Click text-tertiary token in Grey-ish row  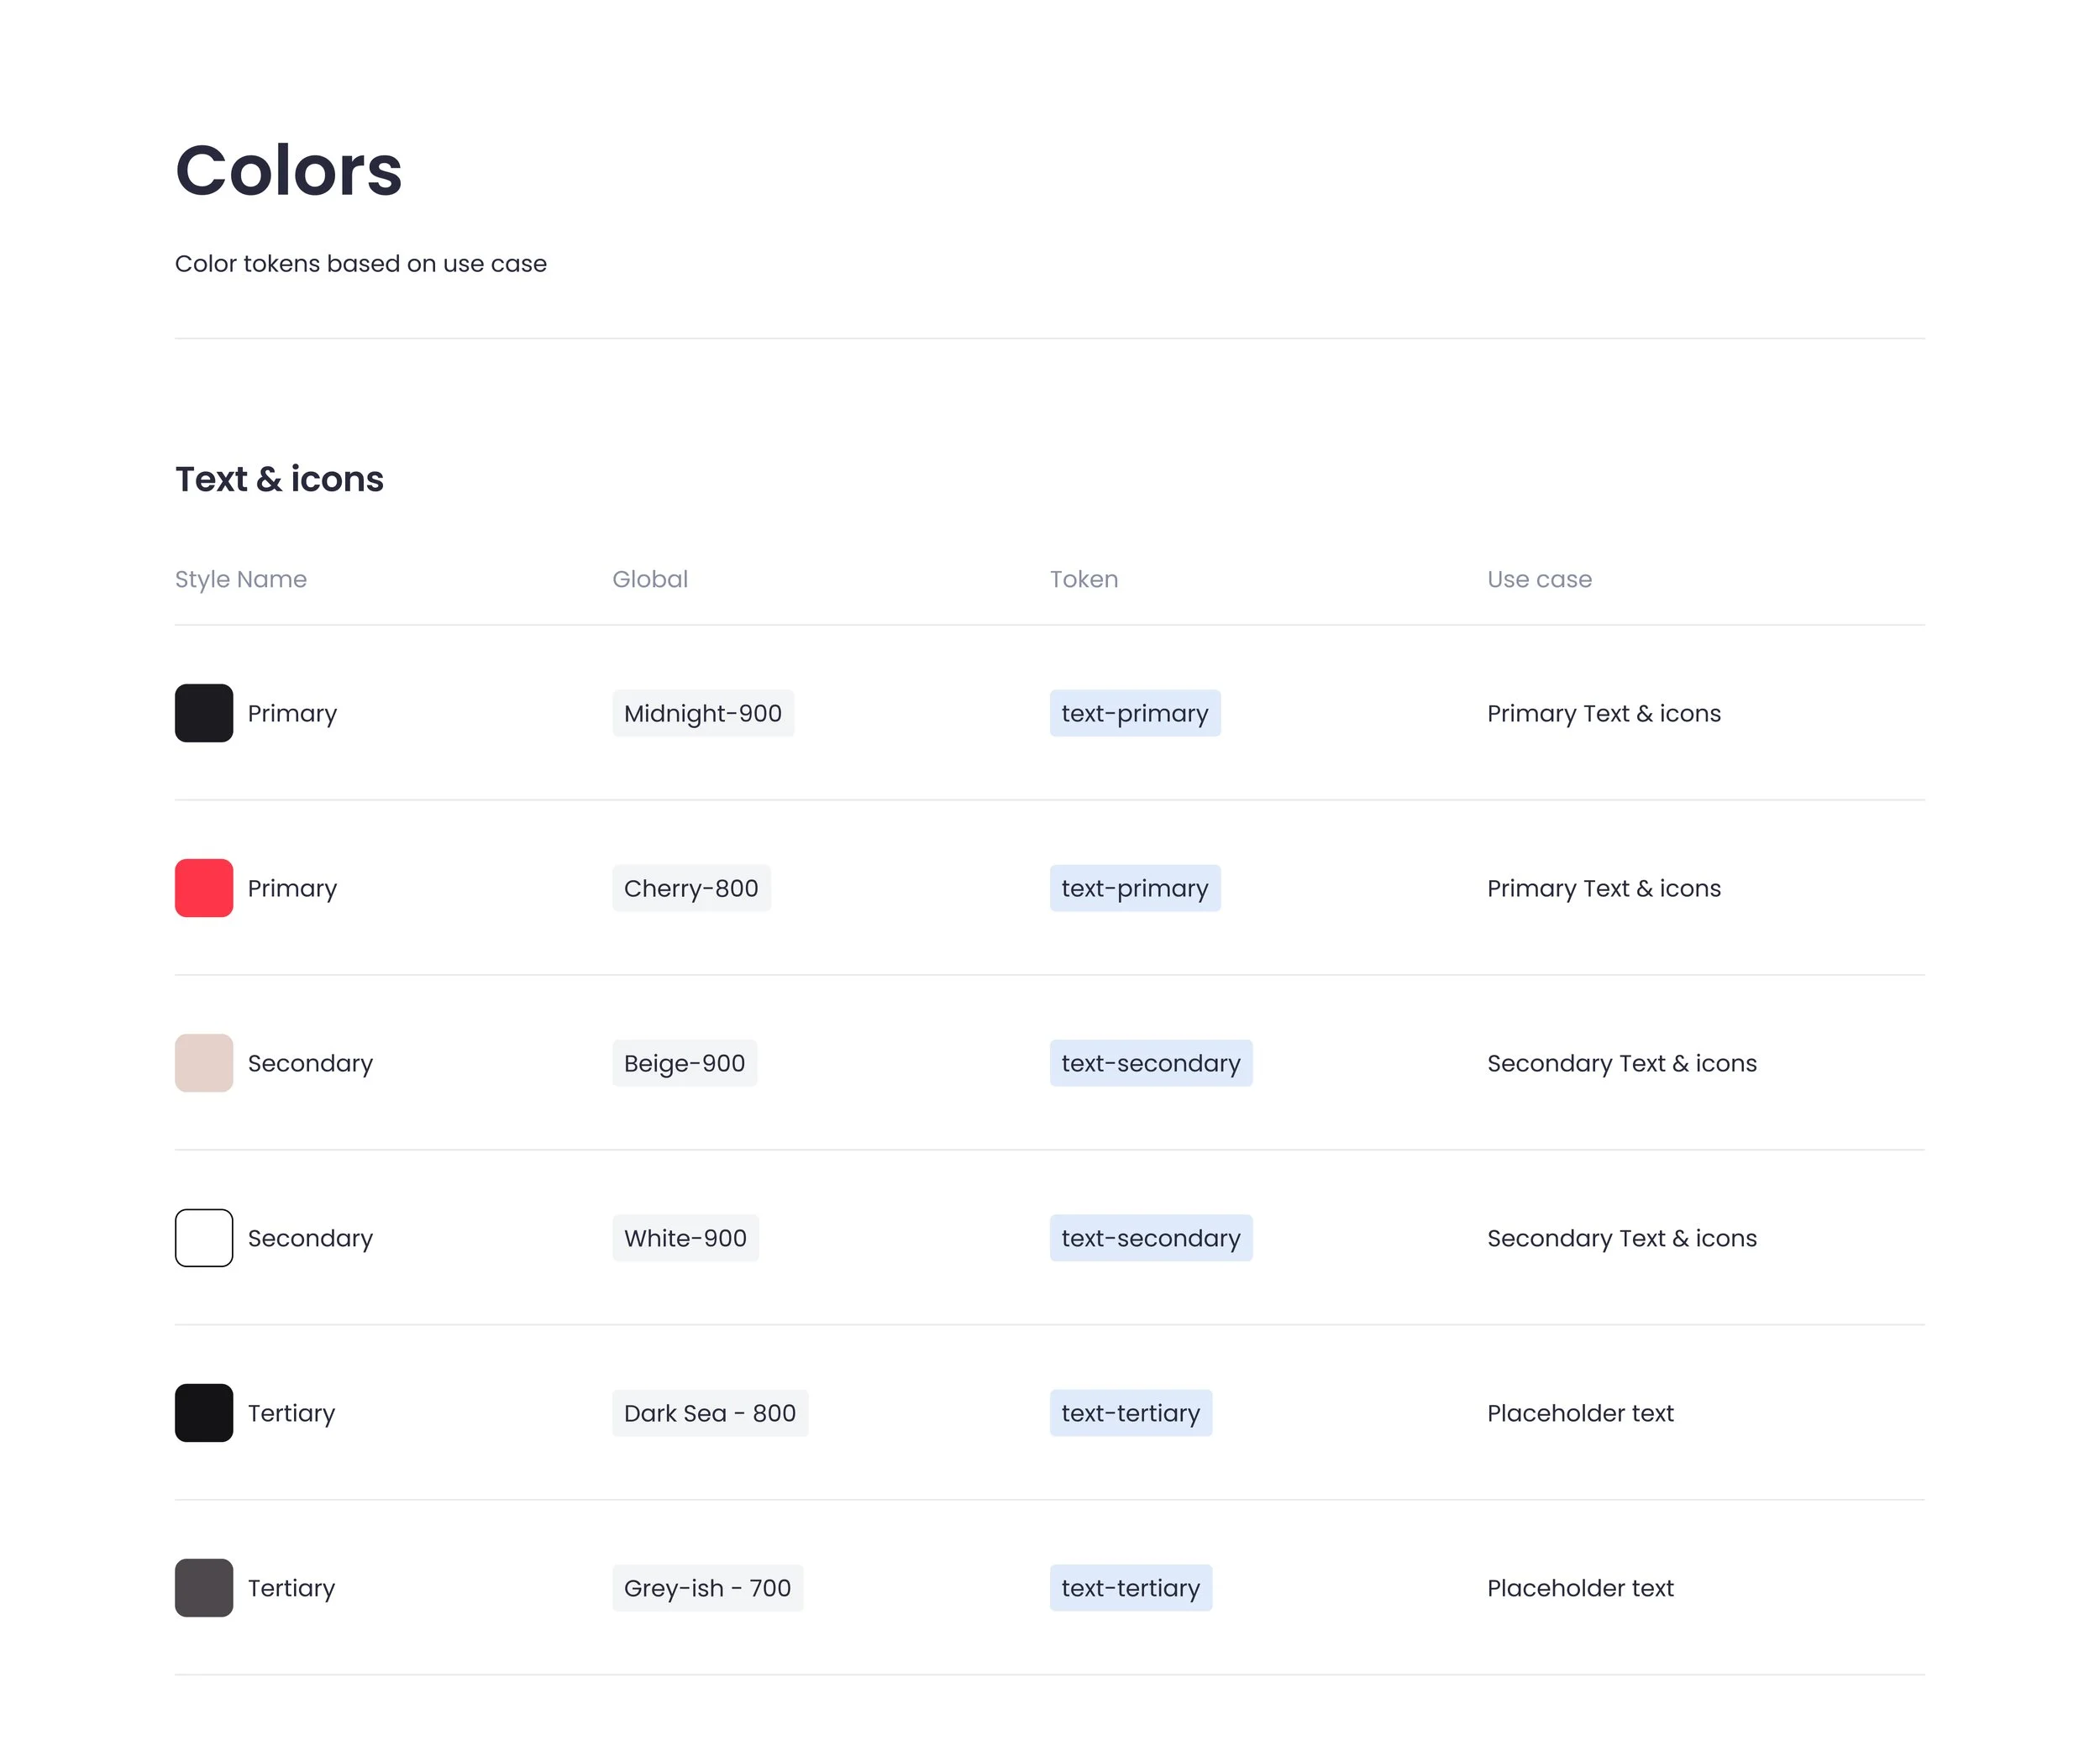click(1130, 1588)
